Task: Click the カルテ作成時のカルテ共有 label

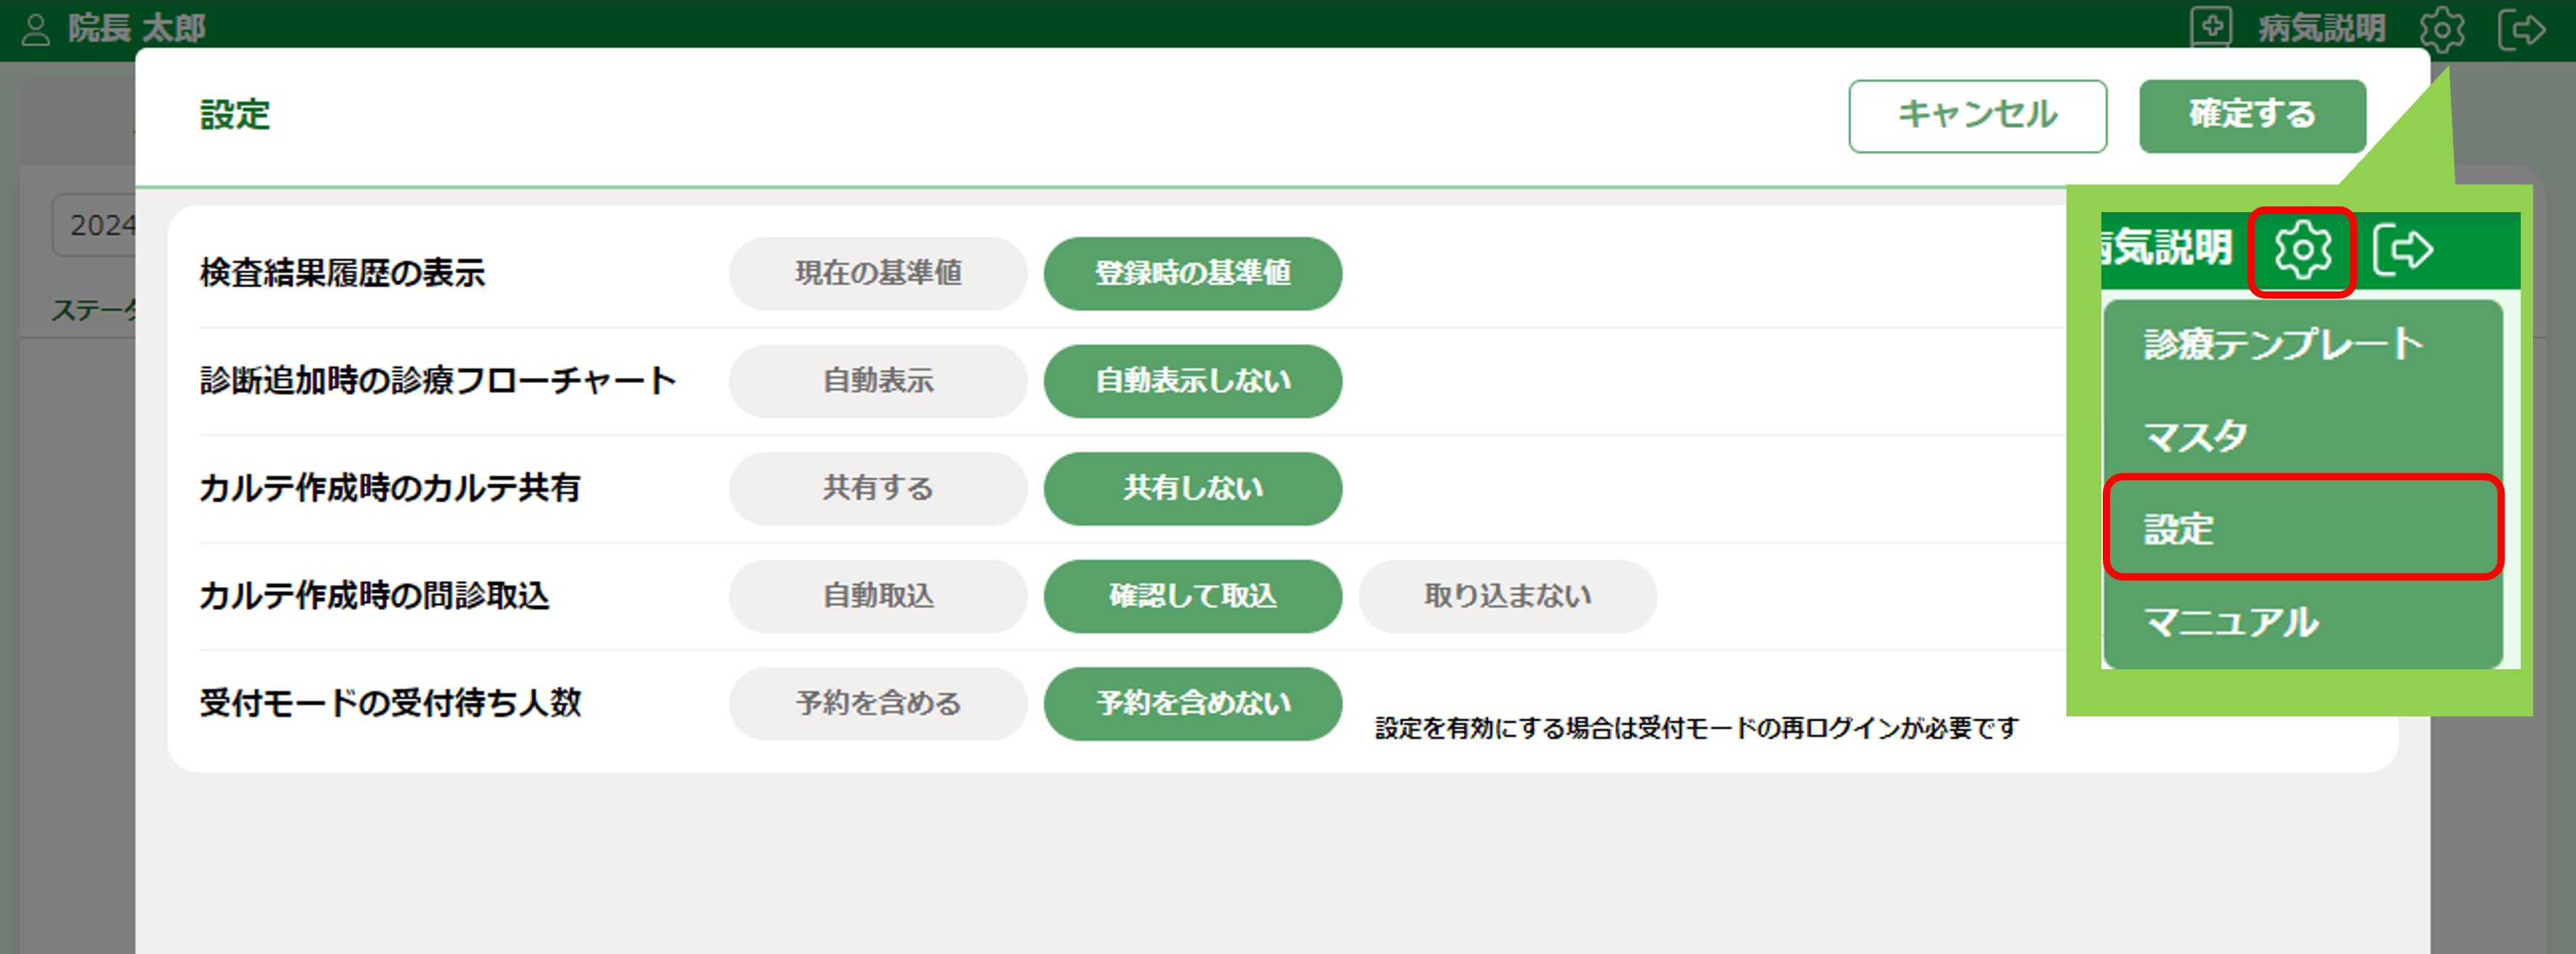Action: [390, 488]
